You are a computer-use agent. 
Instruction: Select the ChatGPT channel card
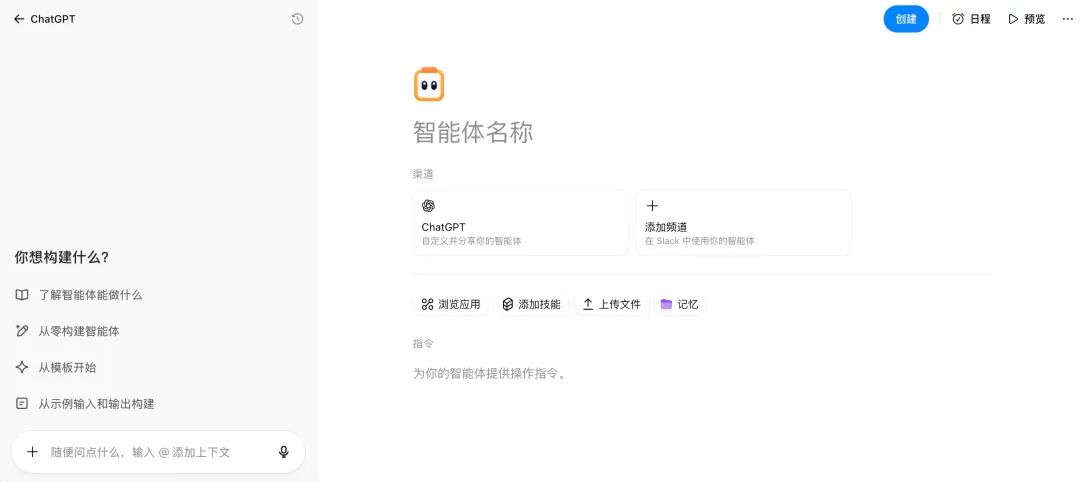click(x=520, y=223)
